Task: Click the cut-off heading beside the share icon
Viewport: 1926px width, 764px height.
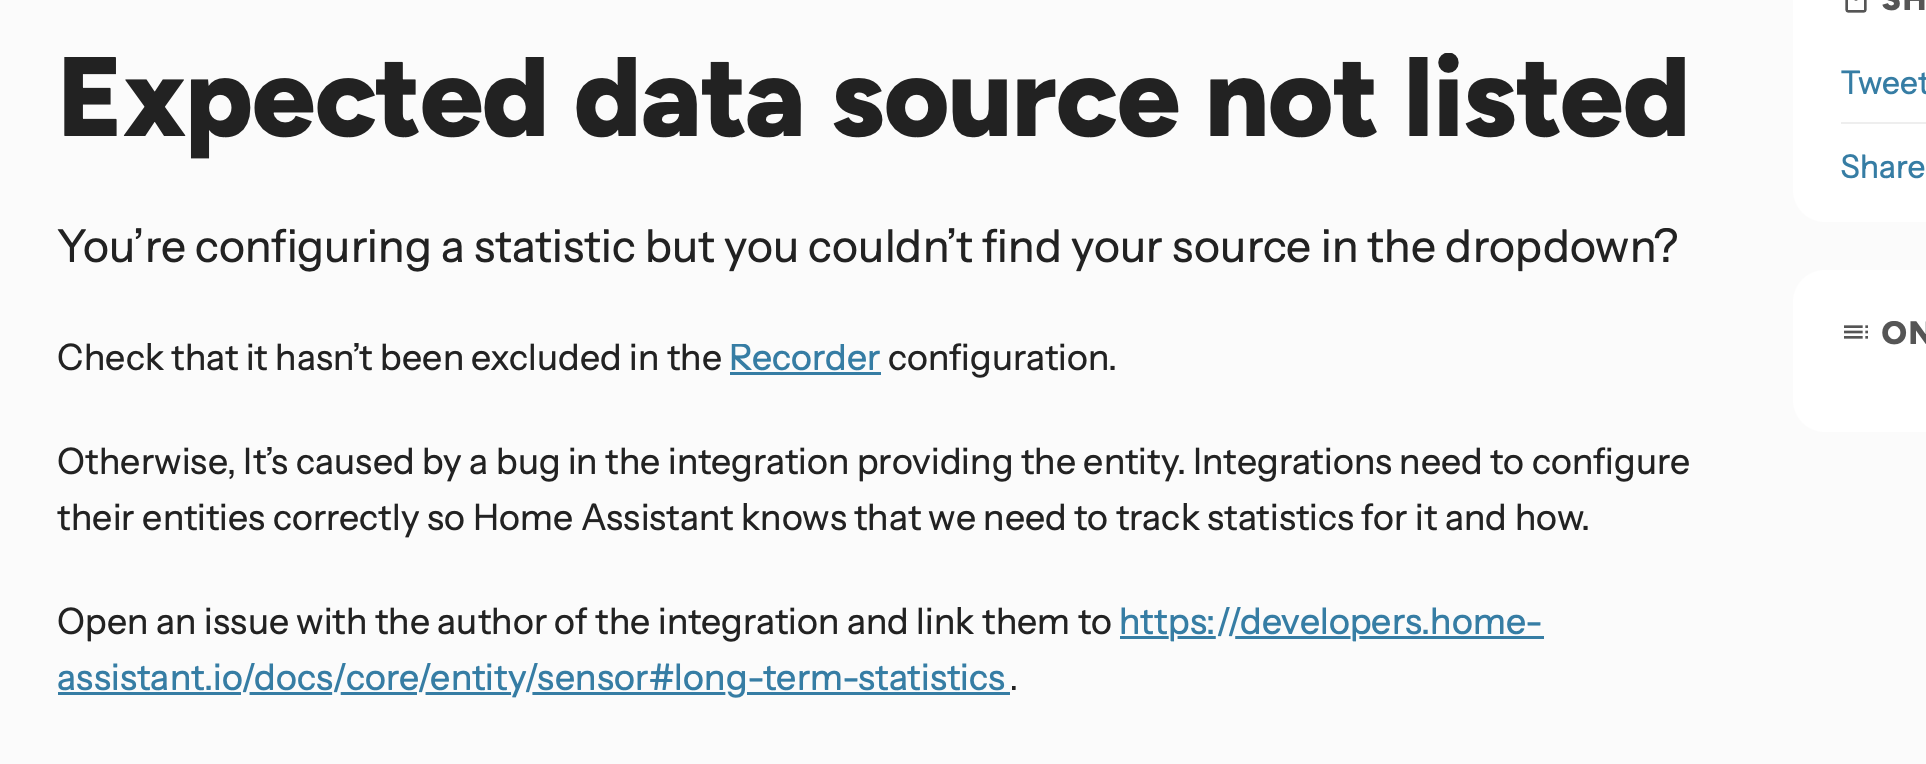Action: tap(1903, 5)
